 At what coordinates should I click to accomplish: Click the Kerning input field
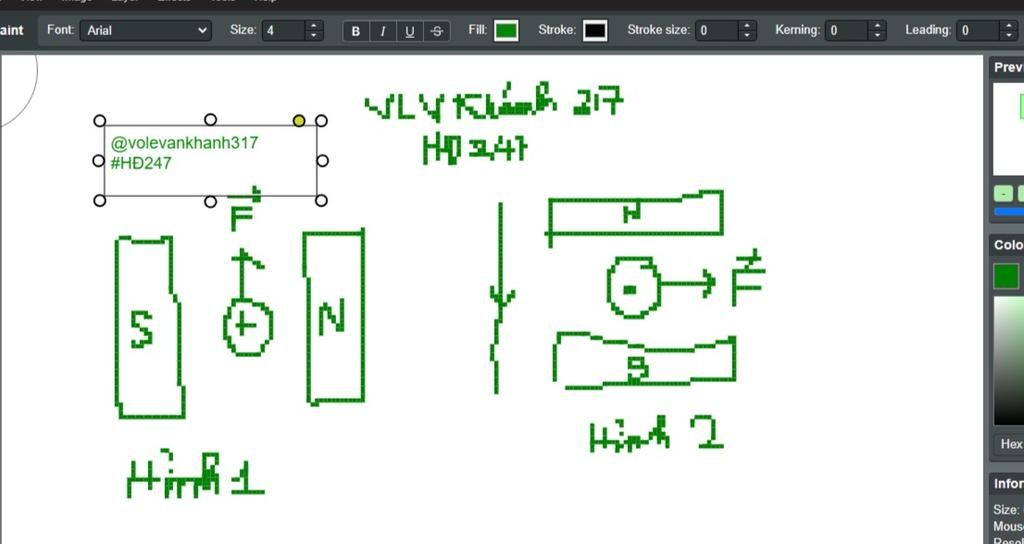point(846,30)
